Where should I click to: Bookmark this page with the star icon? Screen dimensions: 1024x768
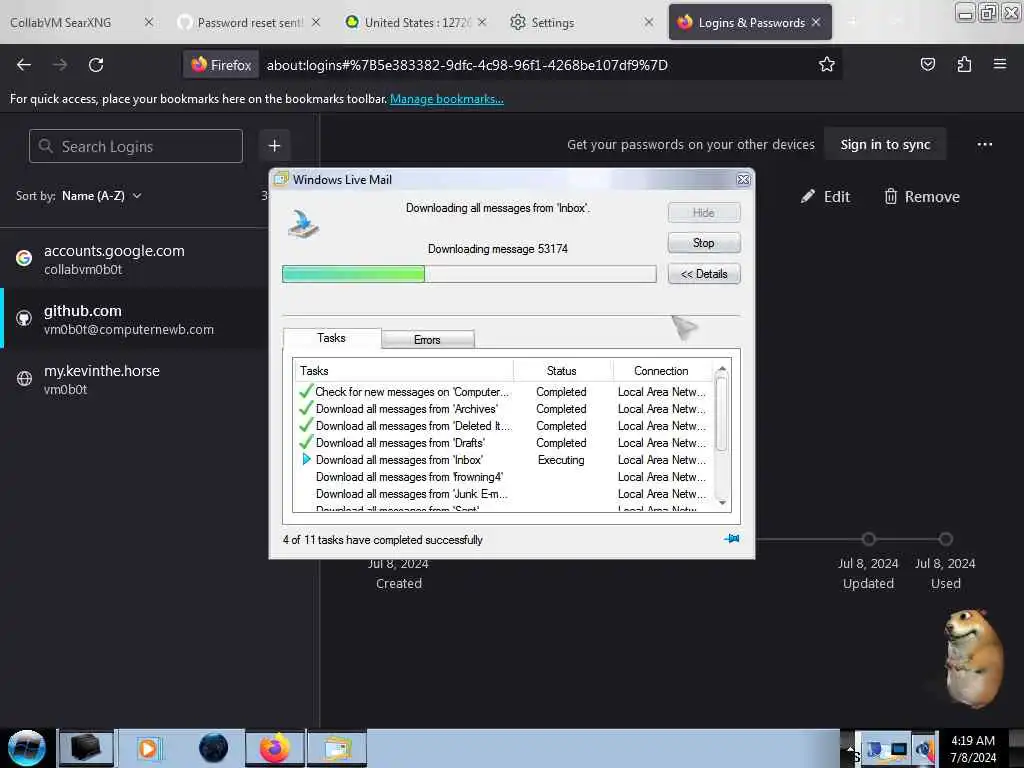827,64
